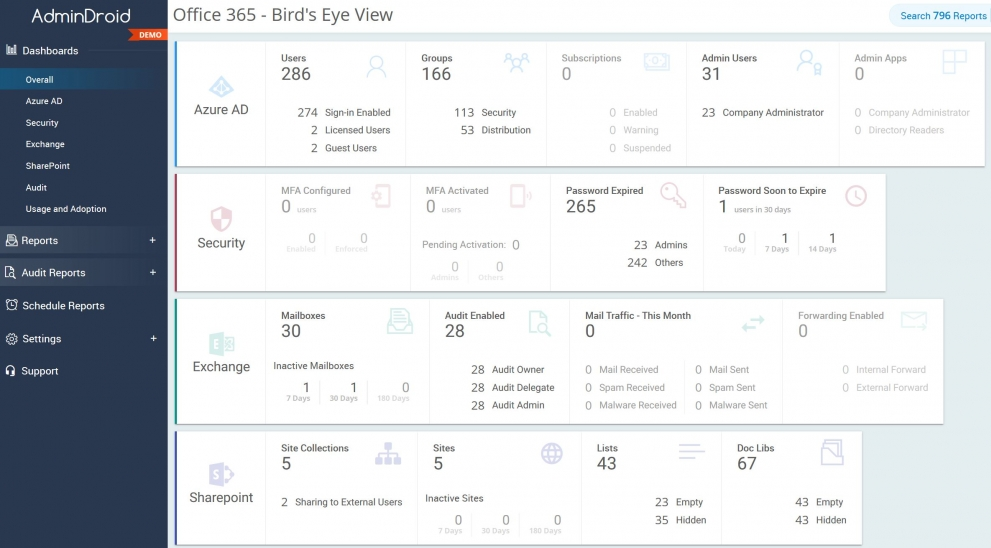Open the 274 Sign-in Enabled users

click(344, 113)
